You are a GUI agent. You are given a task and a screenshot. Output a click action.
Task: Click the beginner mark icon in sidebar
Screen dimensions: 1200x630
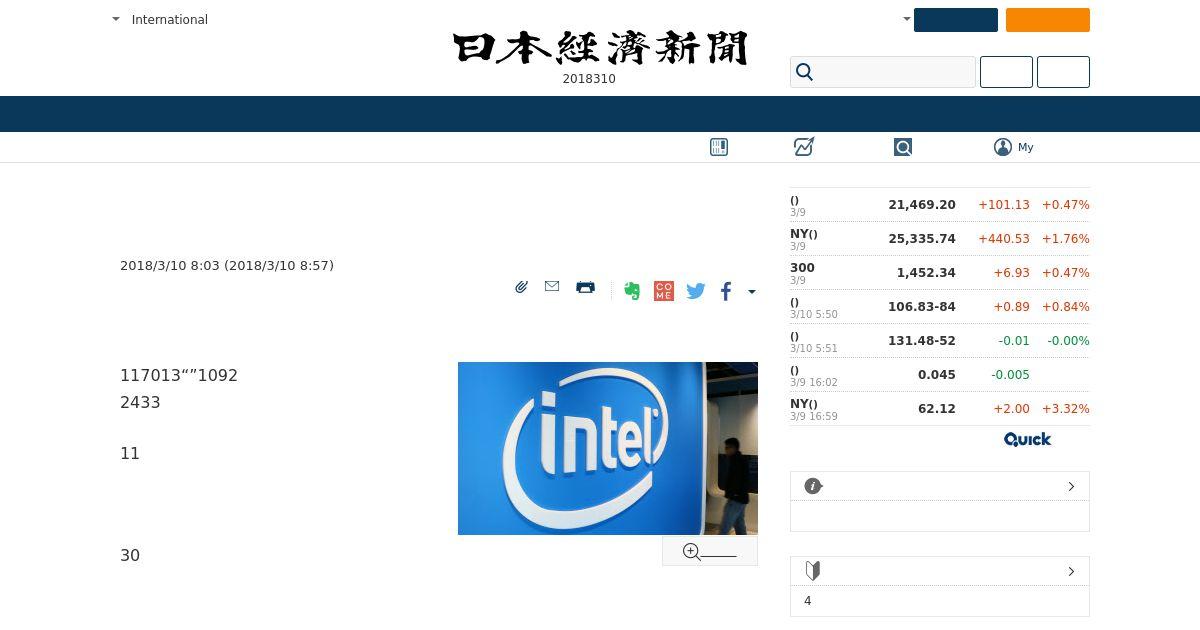tap(813, 571)
